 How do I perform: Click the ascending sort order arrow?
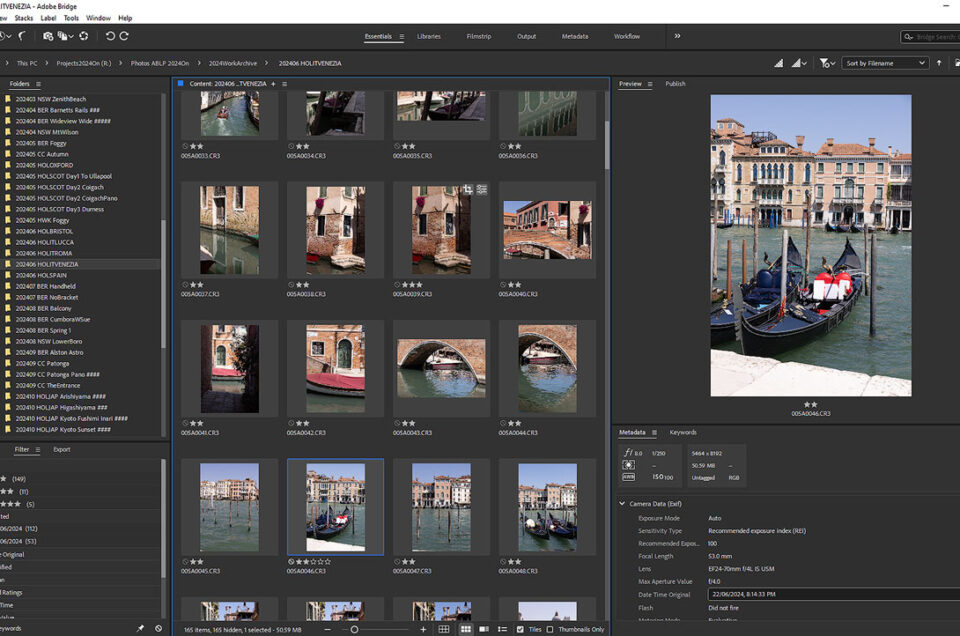(938, 63)
